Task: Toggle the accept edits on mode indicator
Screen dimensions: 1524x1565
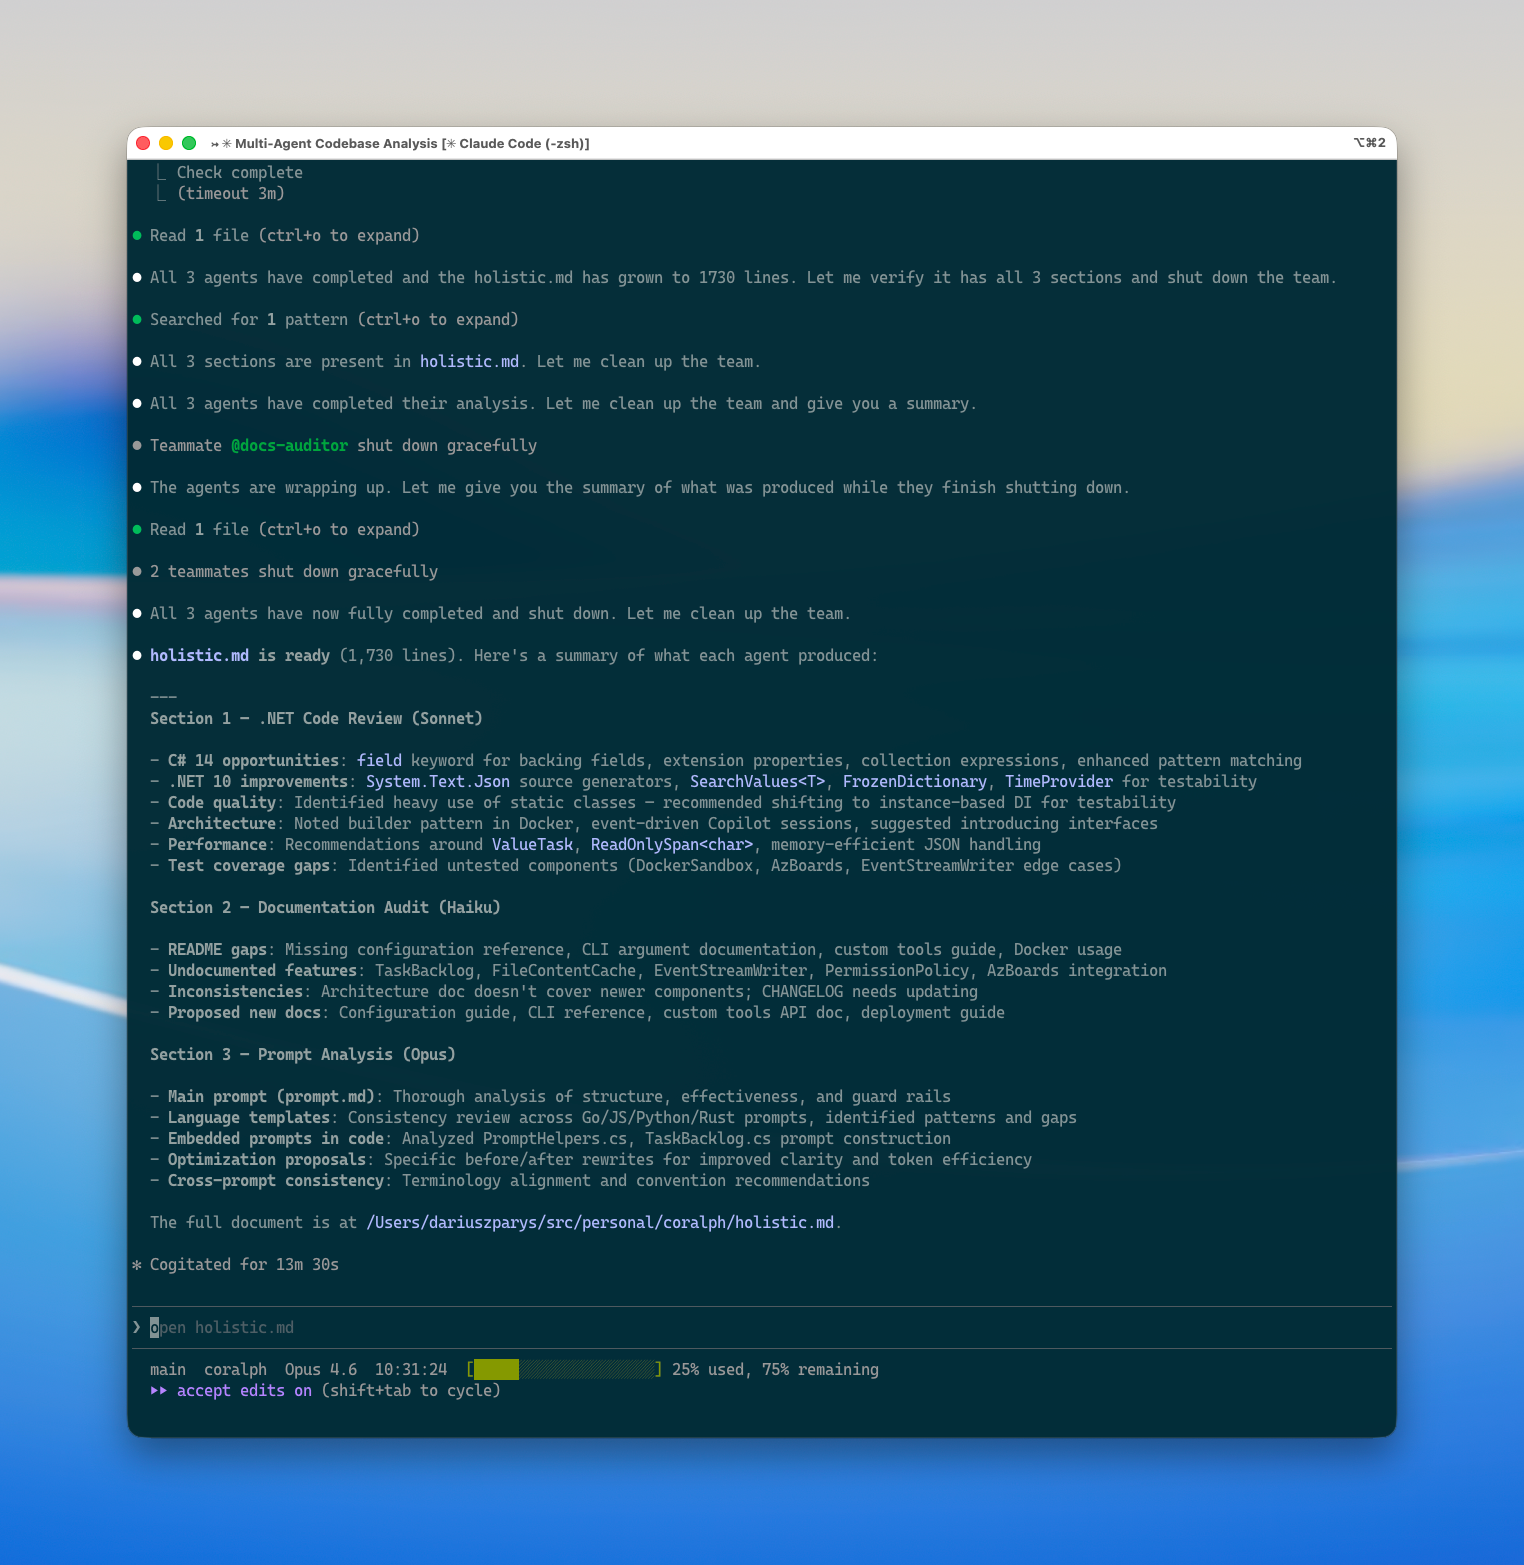Action: [244, 1391]
